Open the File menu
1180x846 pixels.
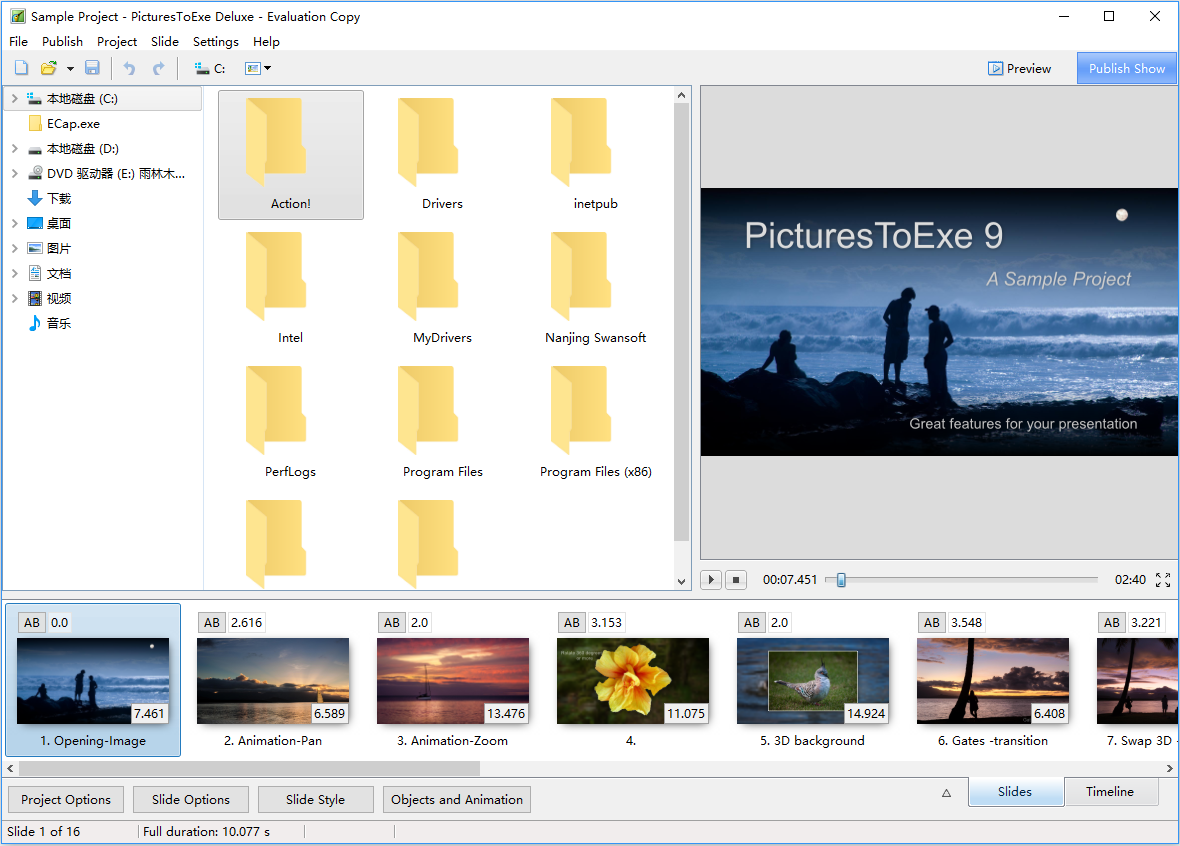coord(18,41)
